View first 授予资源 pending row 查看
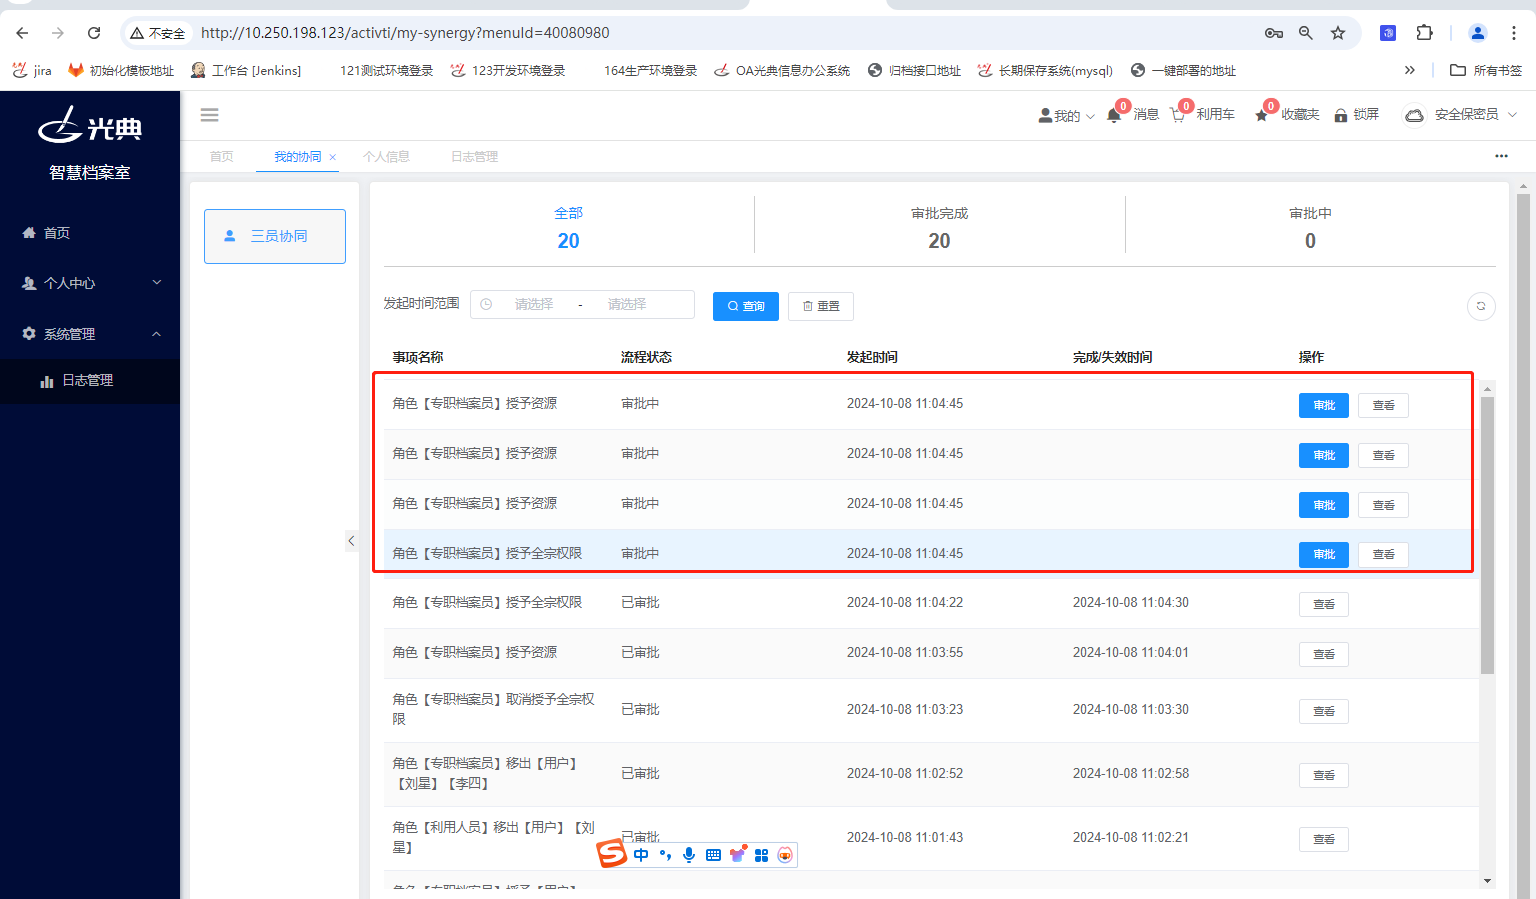 (x=1384, y=405)
